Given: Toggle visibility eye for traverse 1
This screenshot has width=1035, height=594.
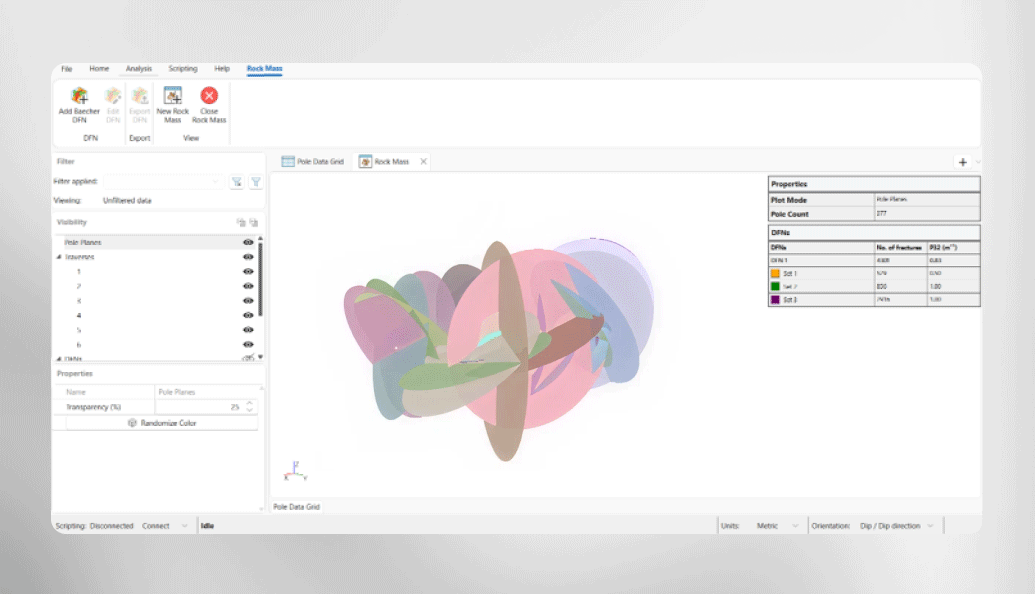Looking at the screenshot, I should click(248, 271).
